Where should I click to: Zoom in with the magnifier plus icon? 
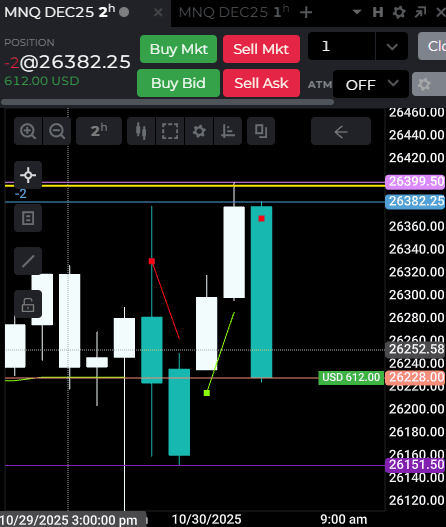28,131
